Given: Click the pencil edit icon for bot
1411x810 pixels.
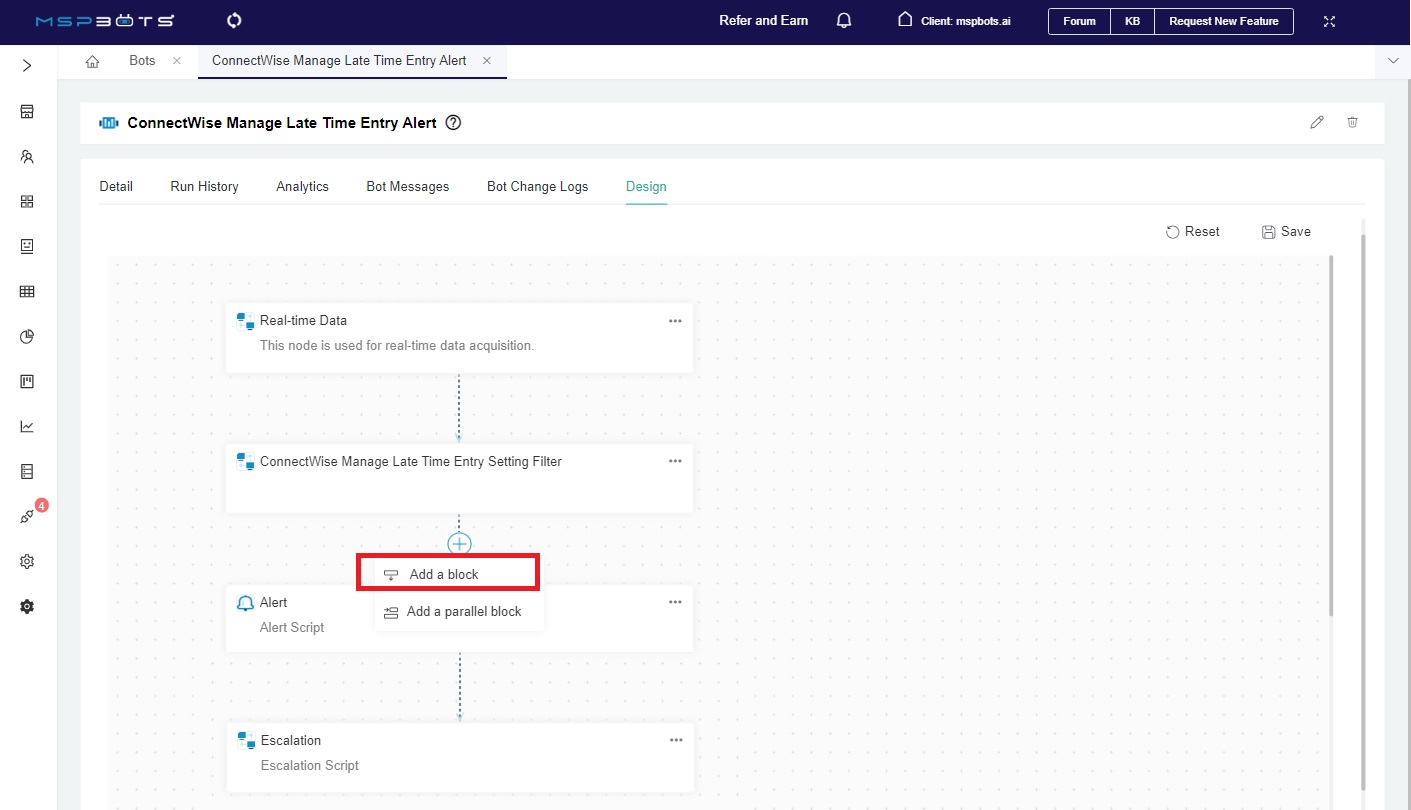Looking at the screenshot, I should (1317, 122).
